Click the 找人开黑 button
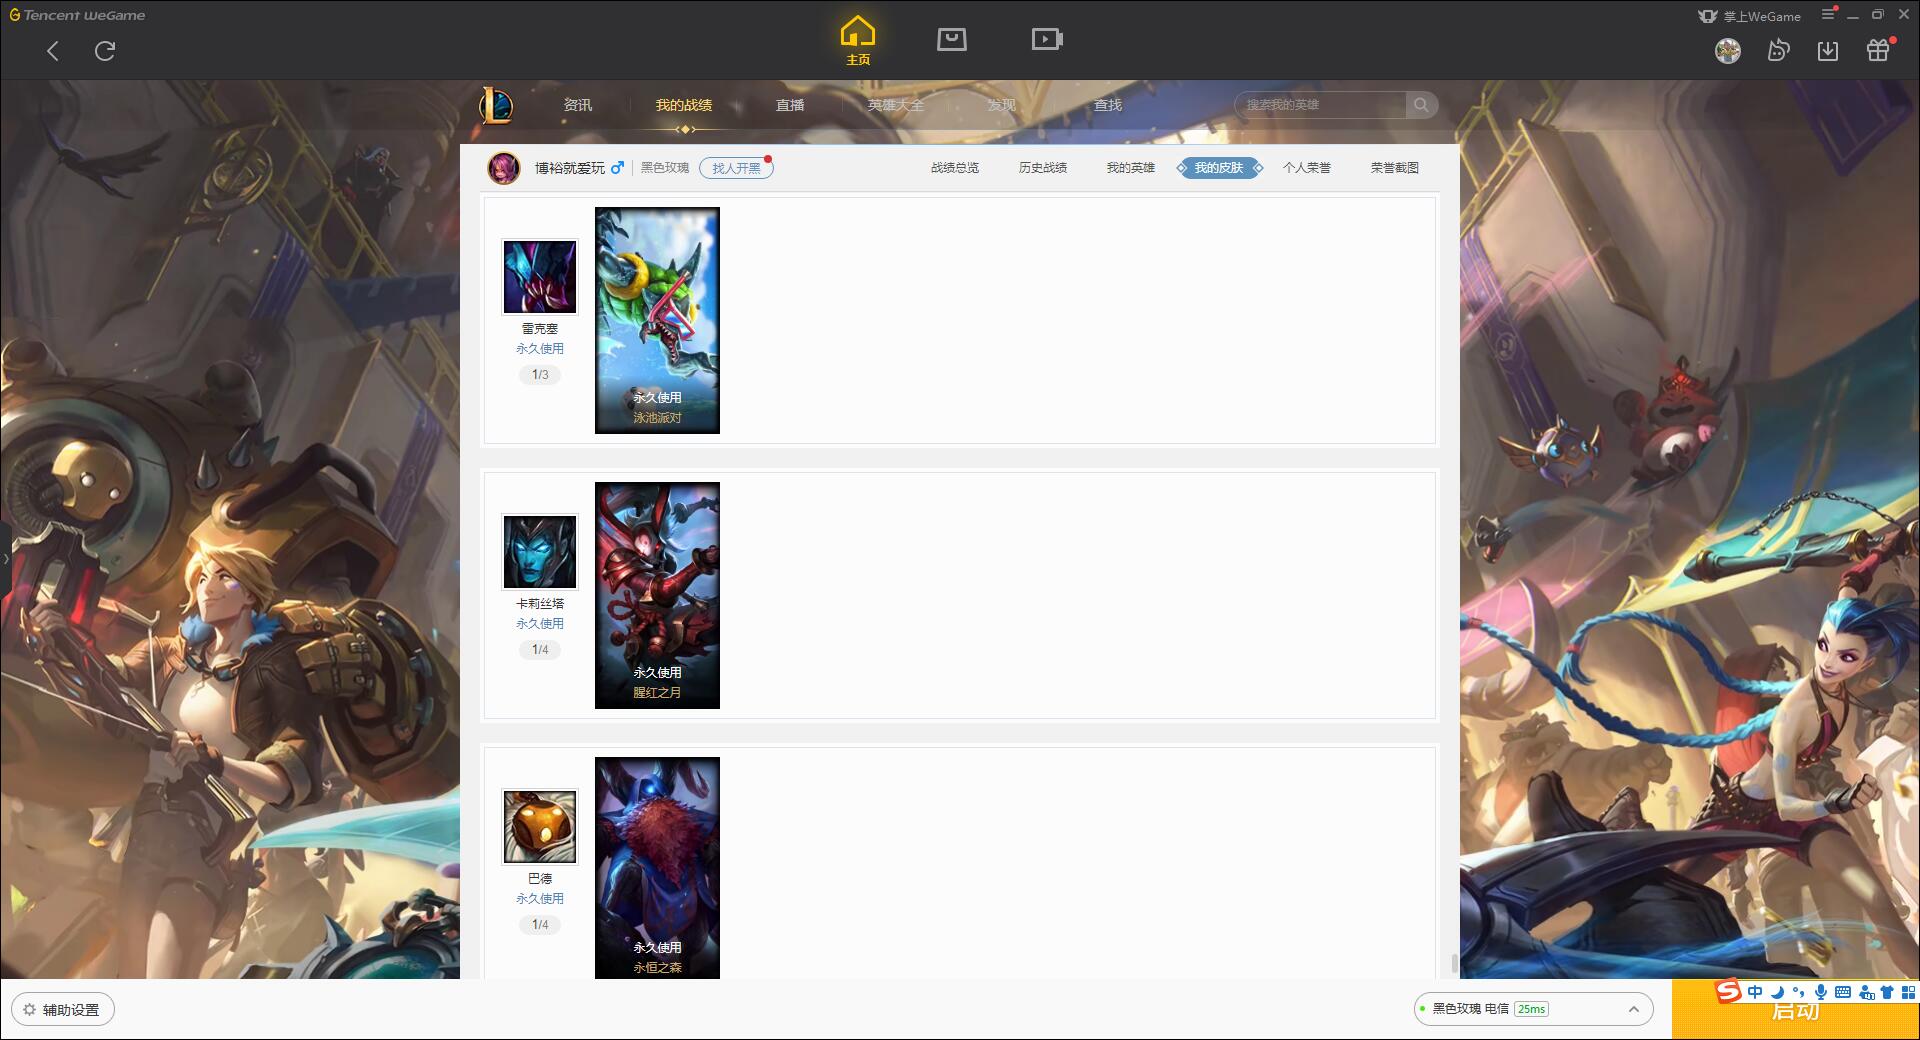Image resolution: width=1920 pixels, height=1040 pixels. [736, 168]
